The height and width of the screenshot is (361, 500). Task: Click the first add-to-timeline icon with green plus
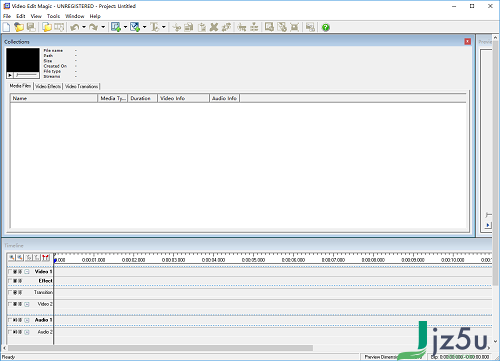[x=116, y=27]
